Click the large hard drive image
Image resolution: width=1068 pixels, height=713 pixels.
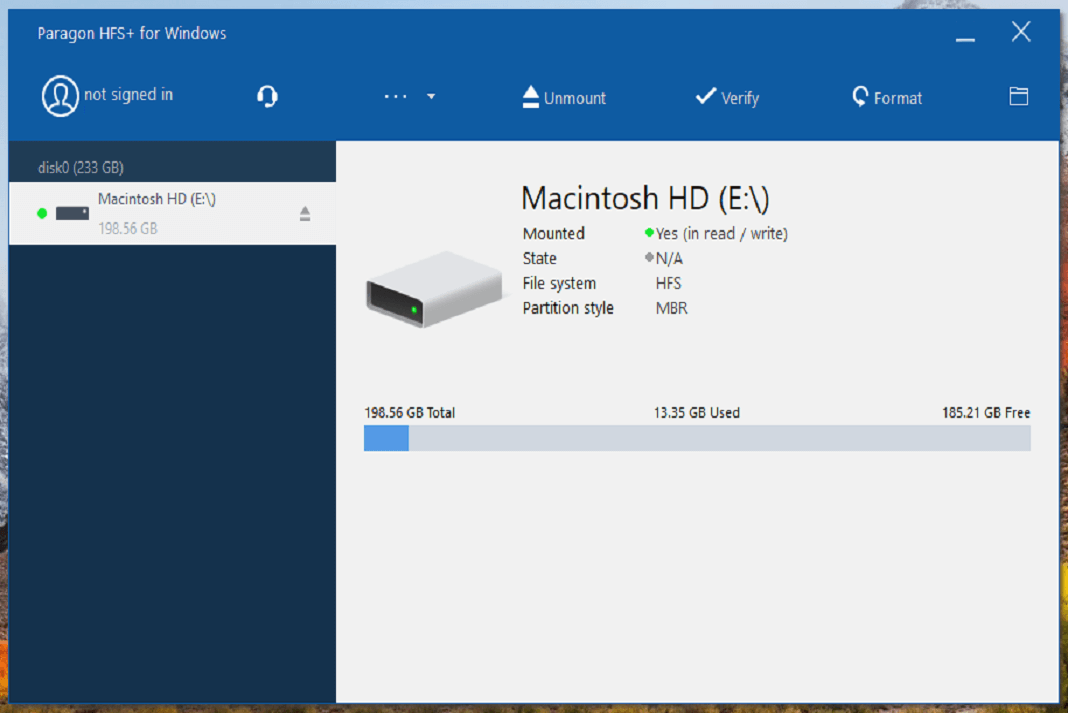click(x=435, y=289)
